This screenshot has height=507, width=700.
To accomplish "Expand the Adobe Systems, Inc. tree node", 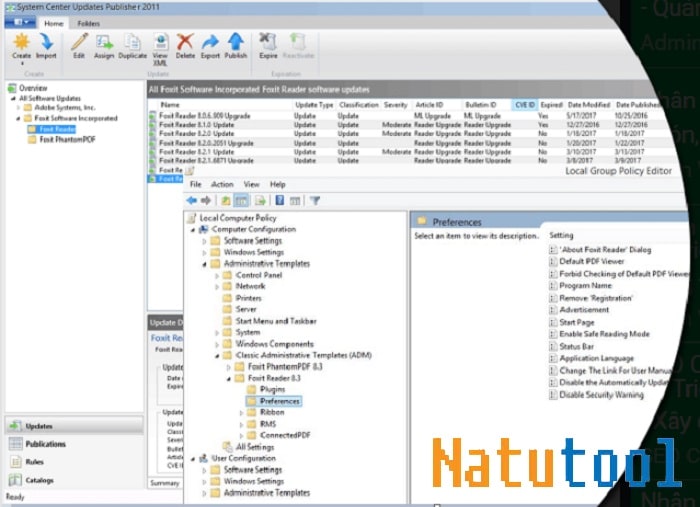I will [17, 108].
